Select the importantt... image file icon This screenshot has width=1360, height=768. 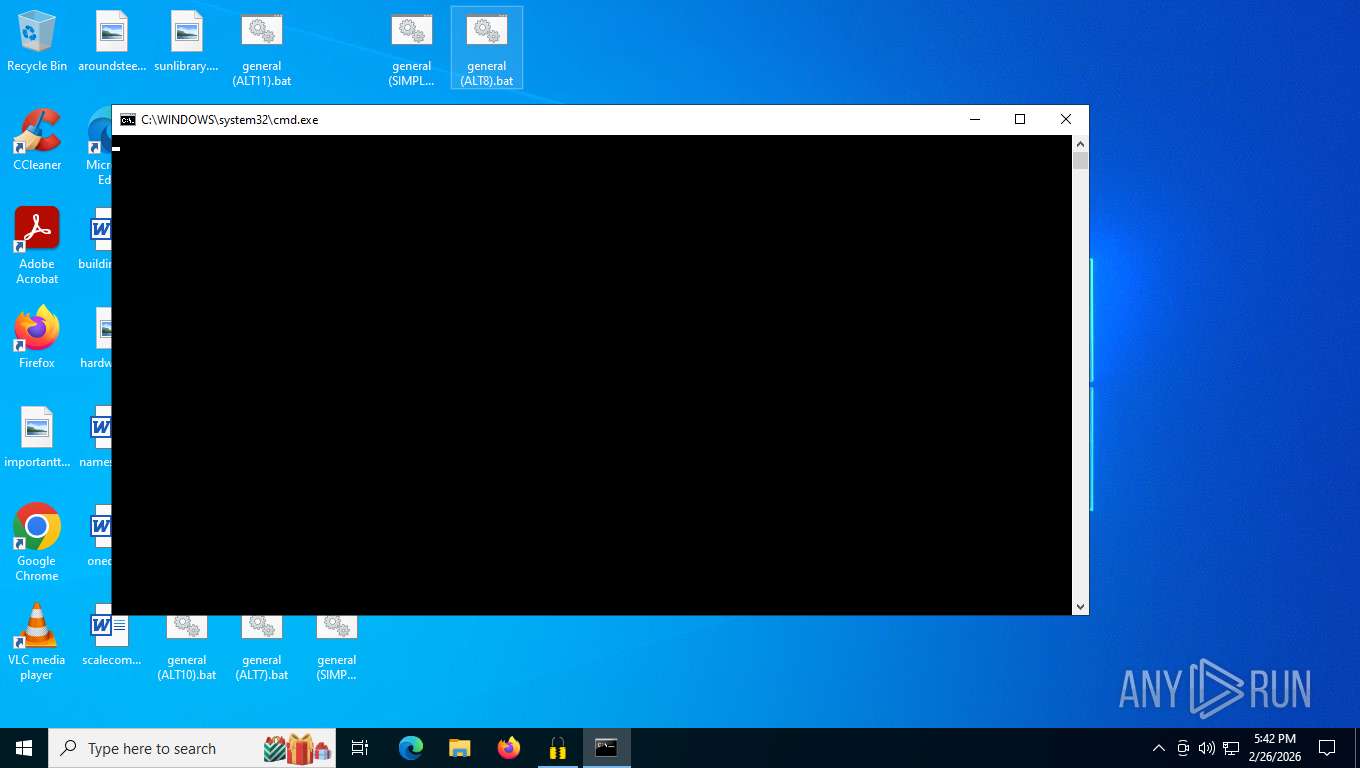(x=37, y=437)
